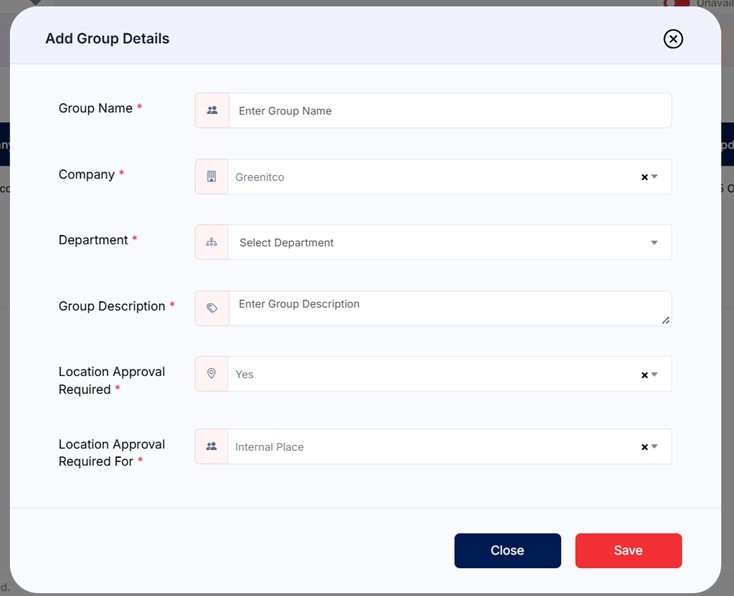This screenshot has height=596, width=734.
Task: Click the Save button
Action: (628, 551)
